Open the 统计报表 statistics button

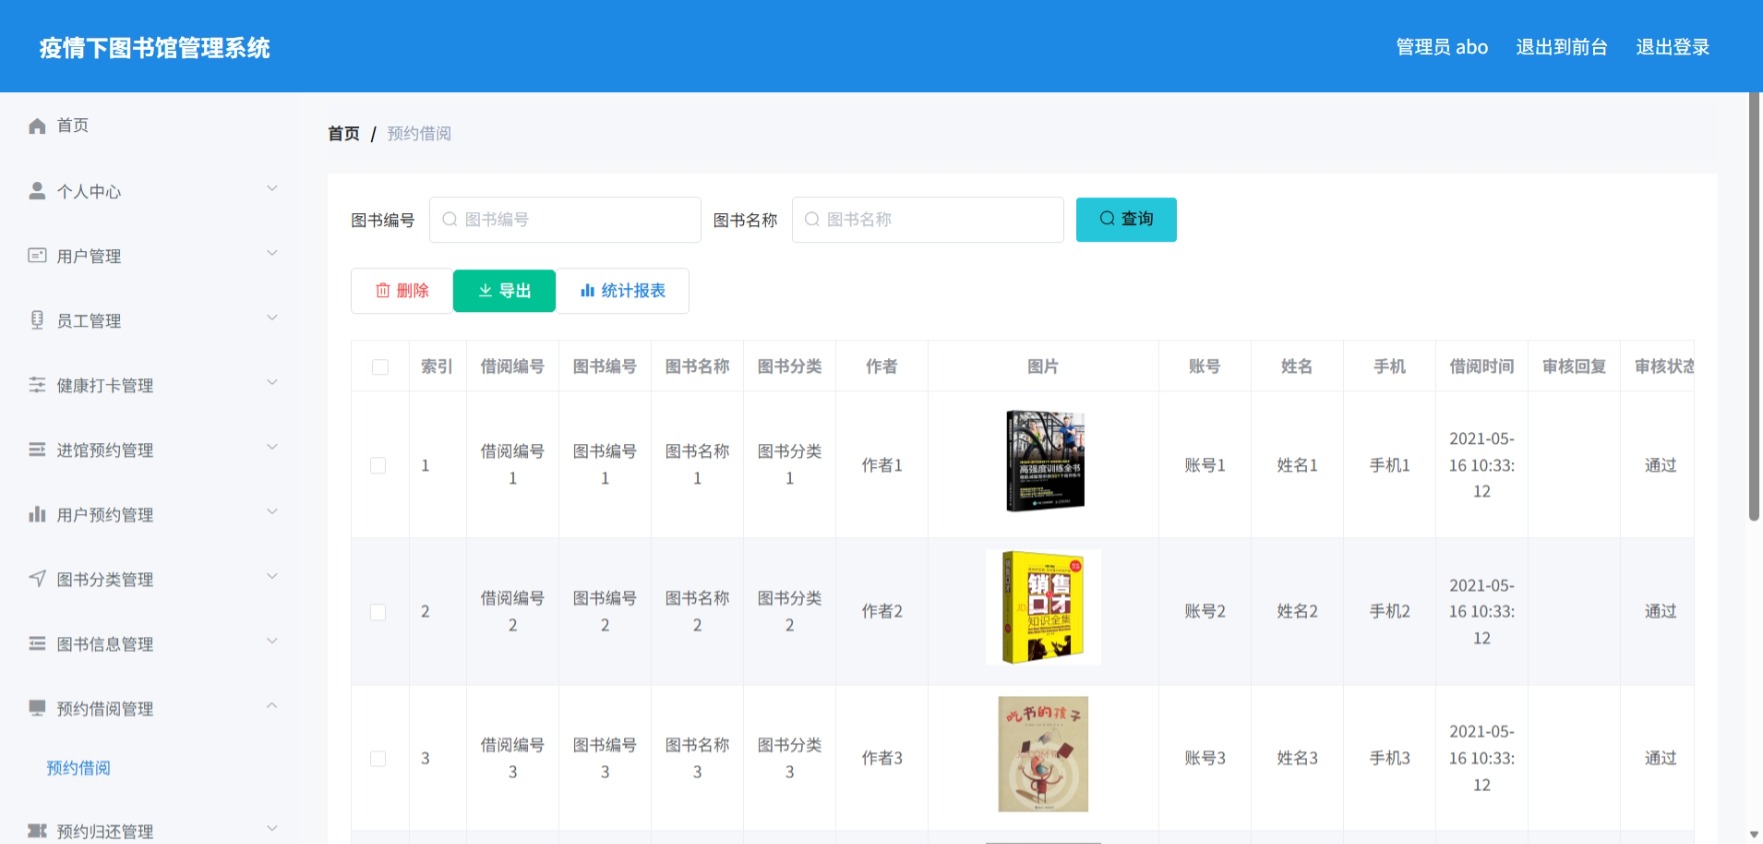(622, 290)
